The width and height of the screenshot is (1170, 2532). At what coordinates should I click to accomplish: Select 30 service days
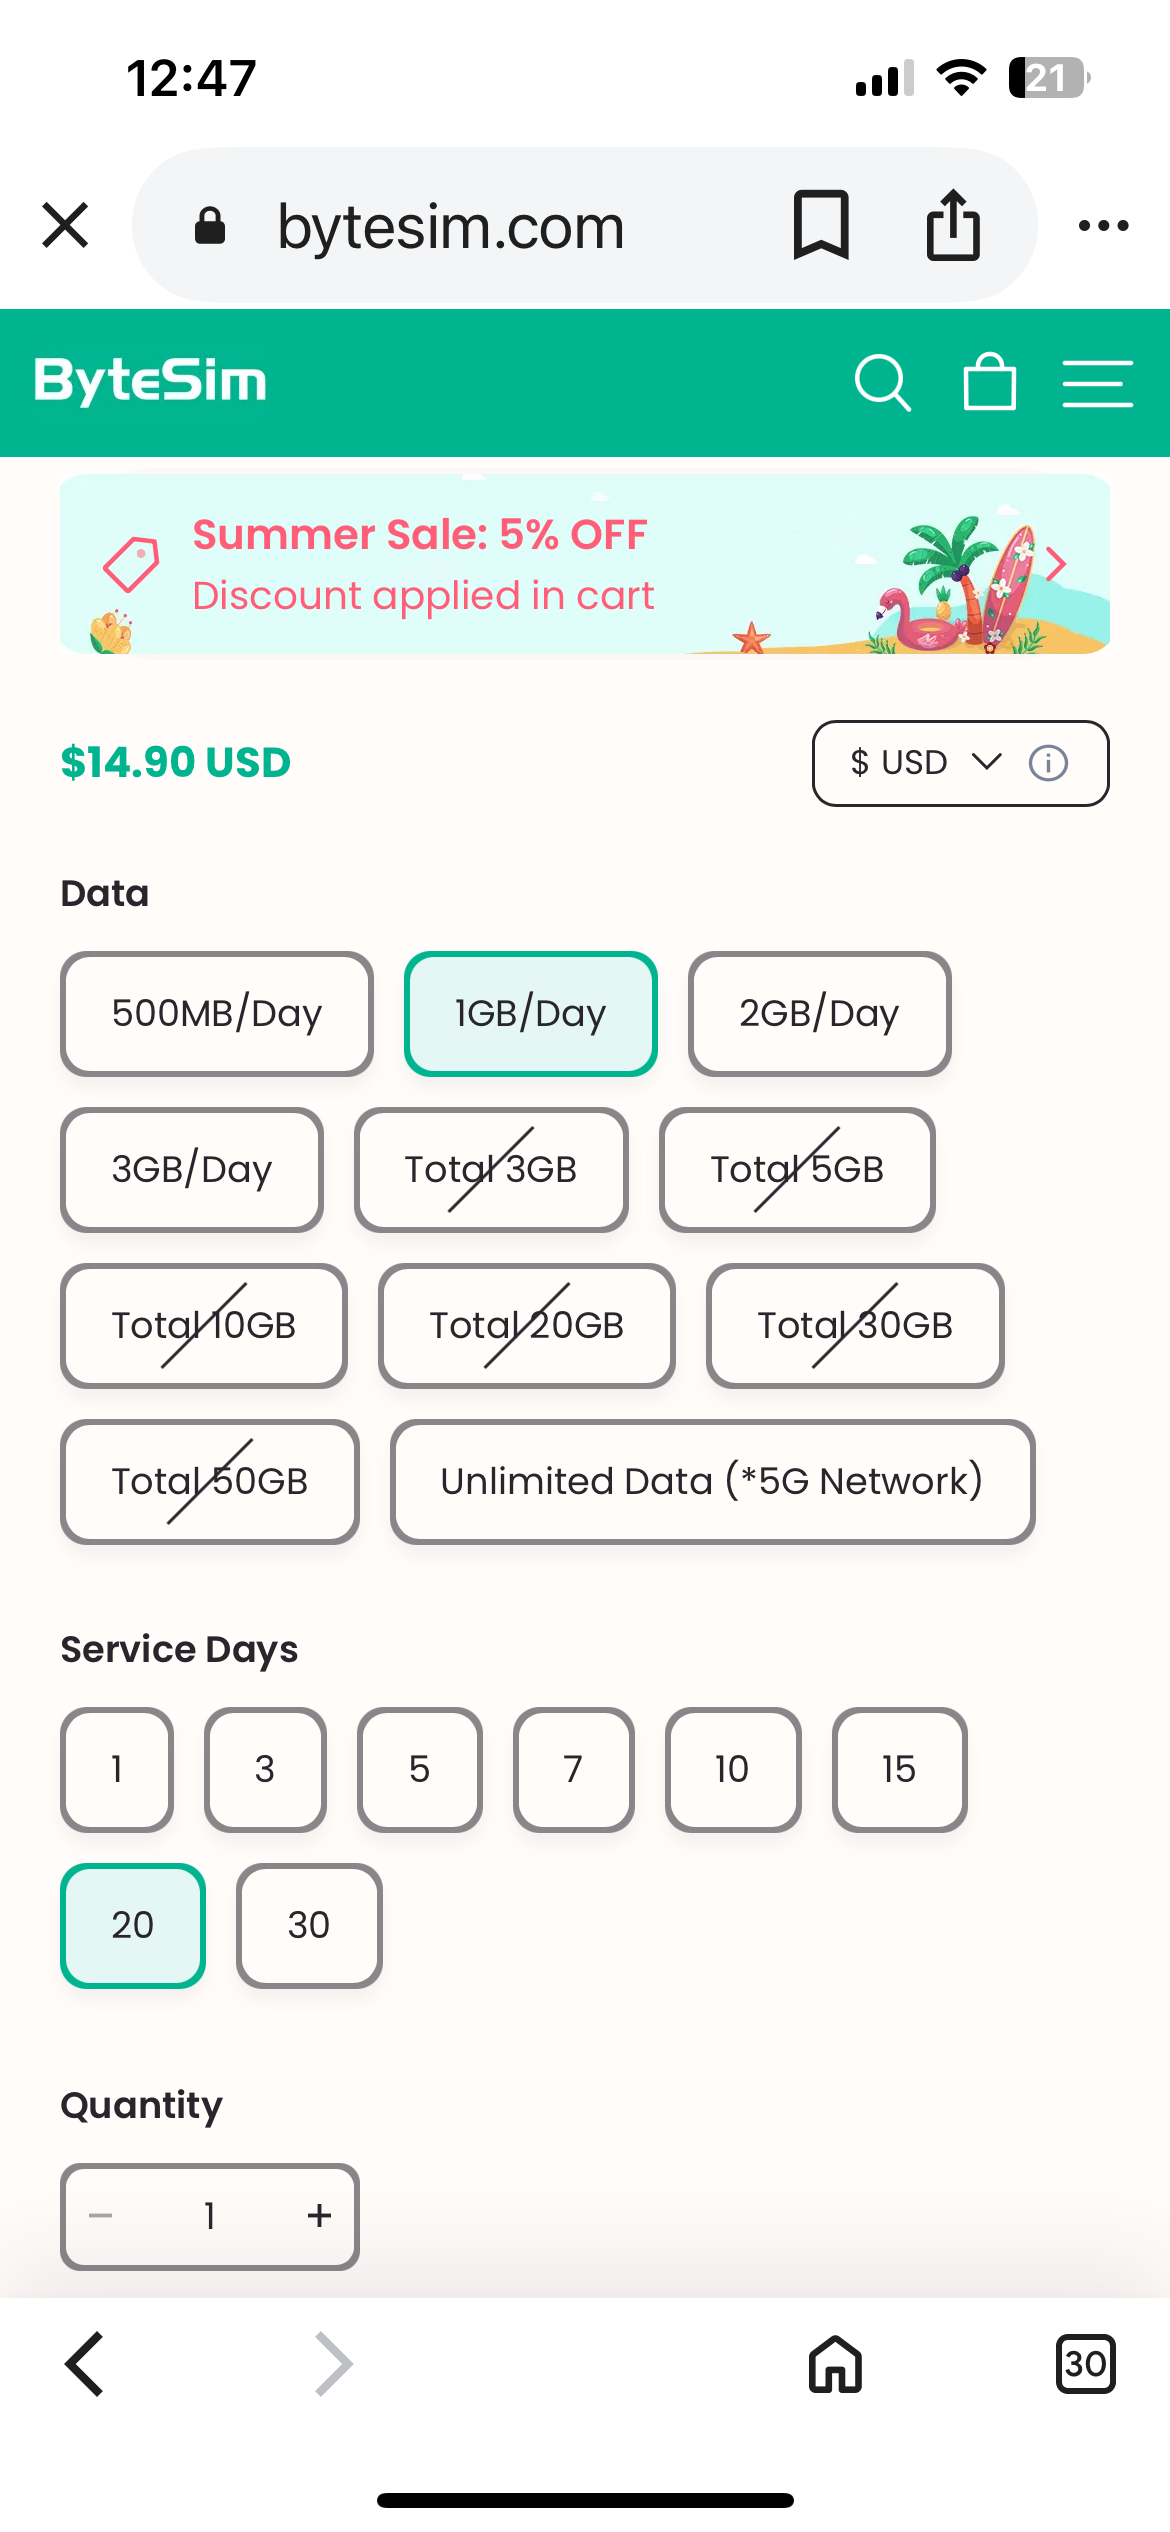[x=309, y=1926]
